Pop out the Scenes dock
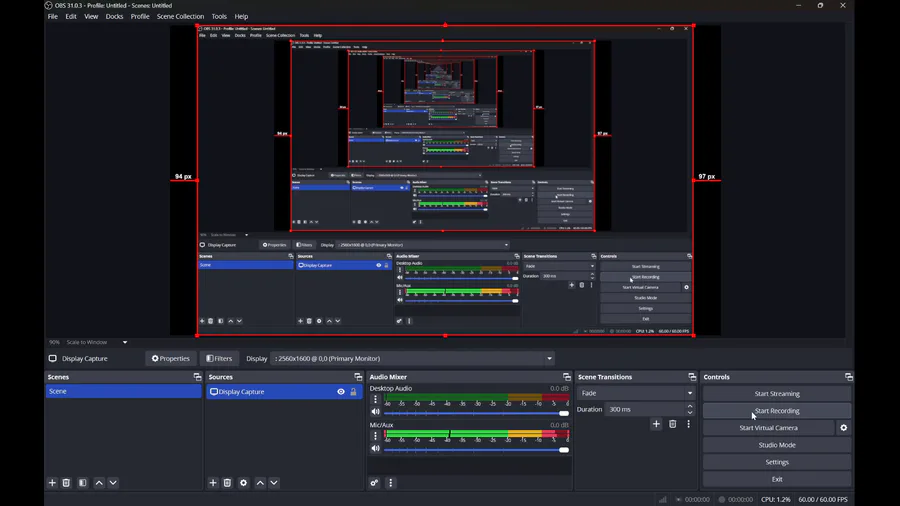900x506 pixels. 197,377
